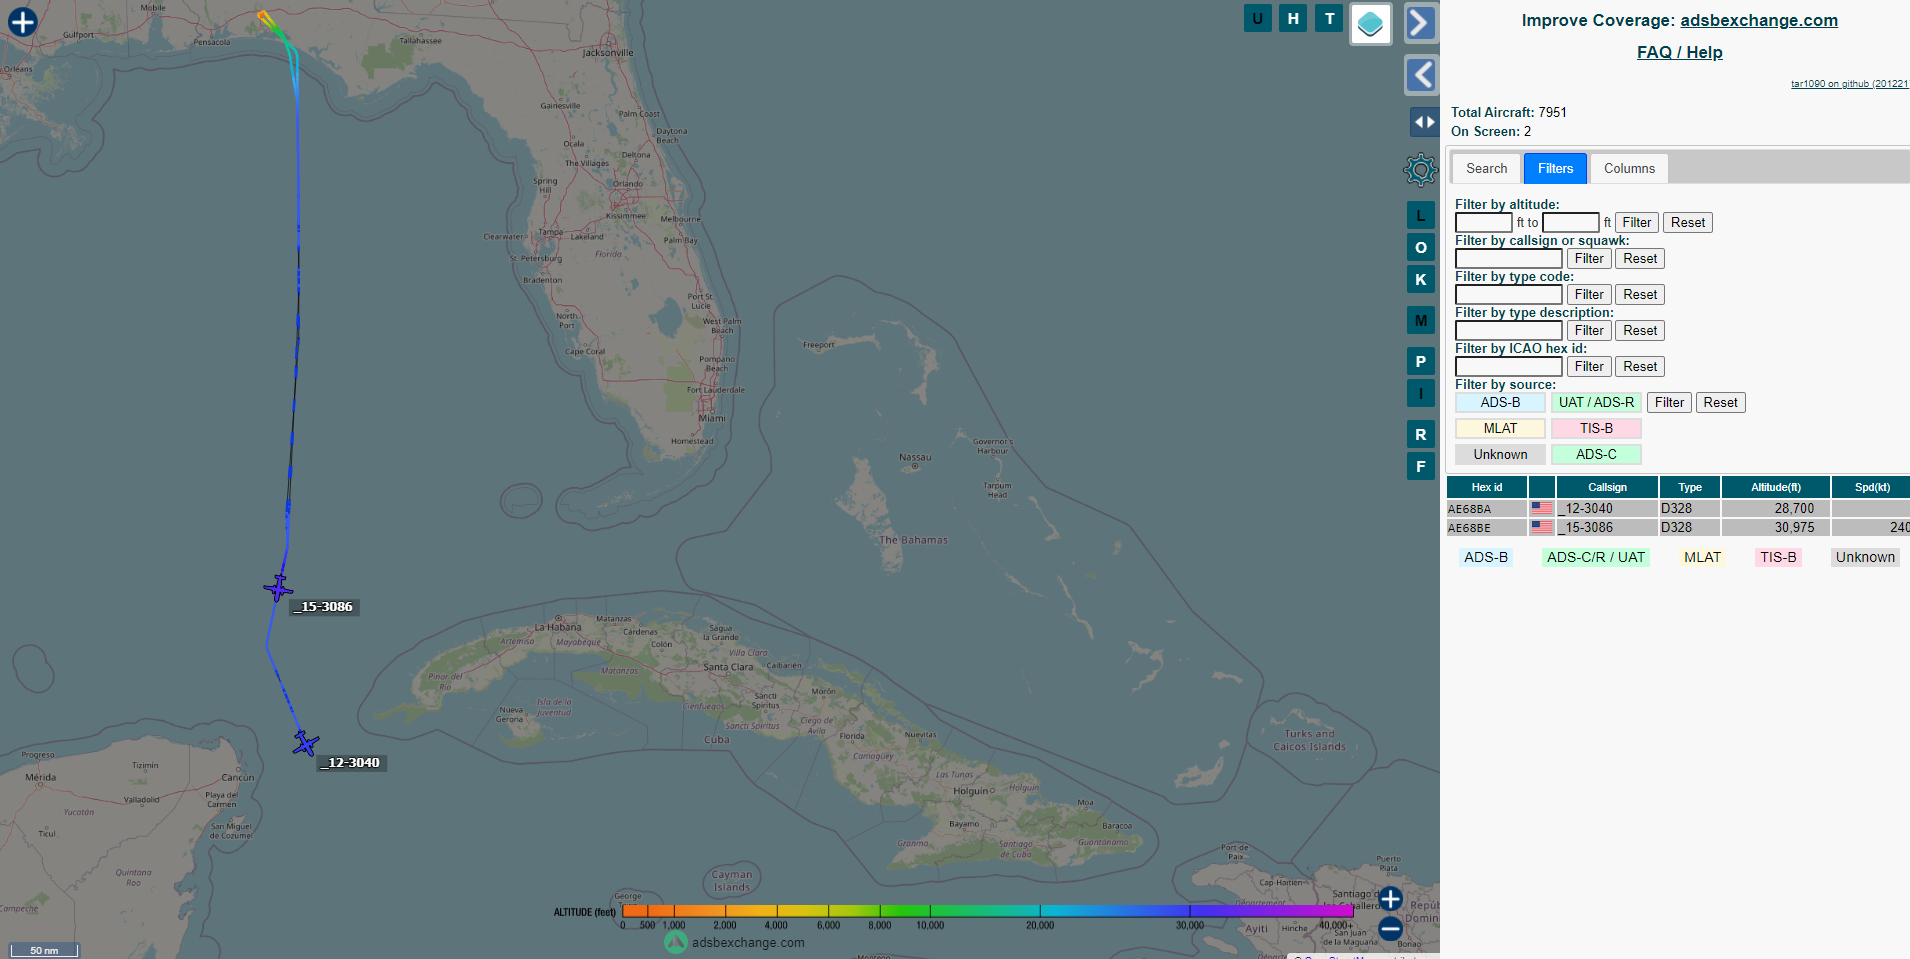
Task: Open the tar1090 on github link
Action: point(1850,84)
